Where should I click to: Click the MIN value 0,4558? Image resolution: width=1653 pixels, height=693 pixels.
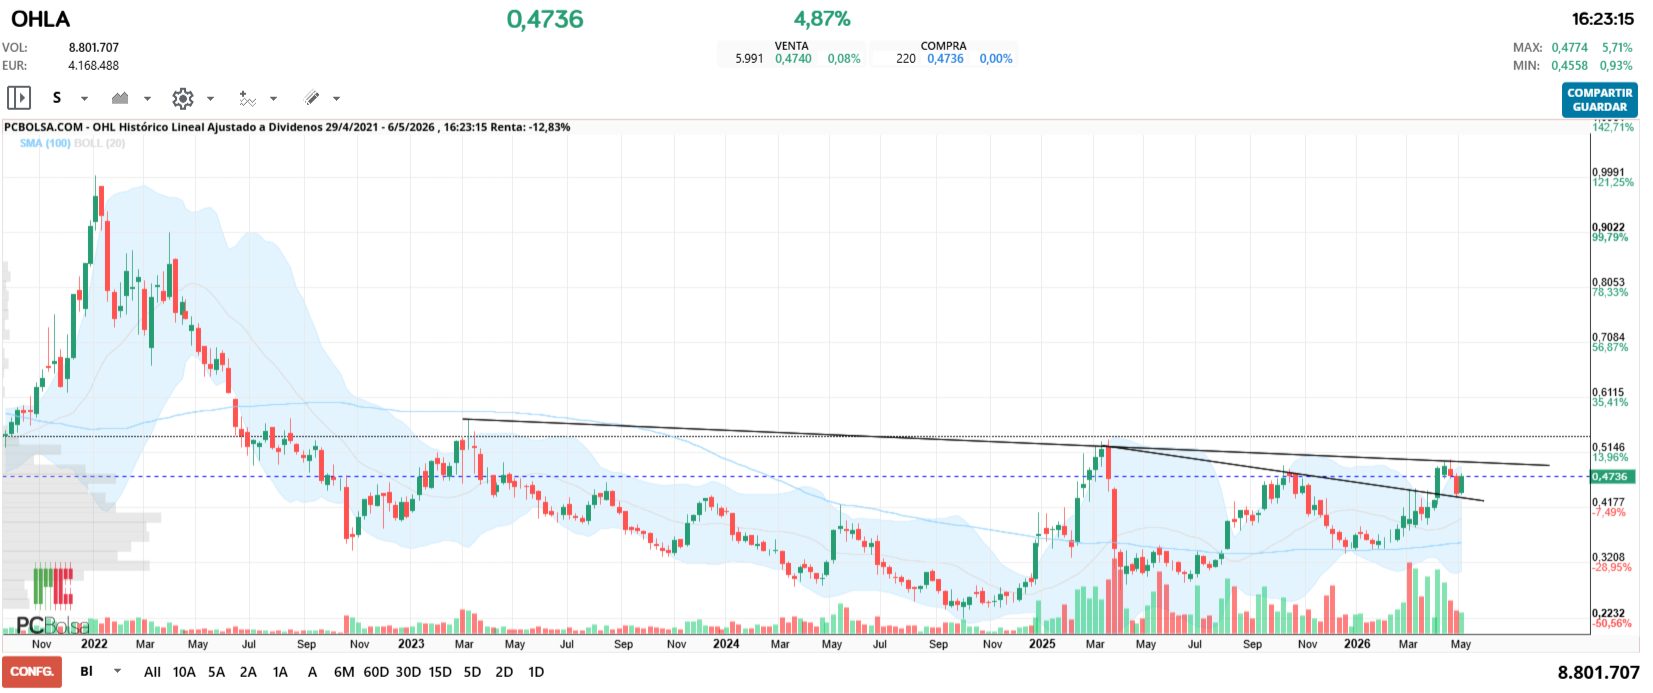click(x=1570, y=65)
